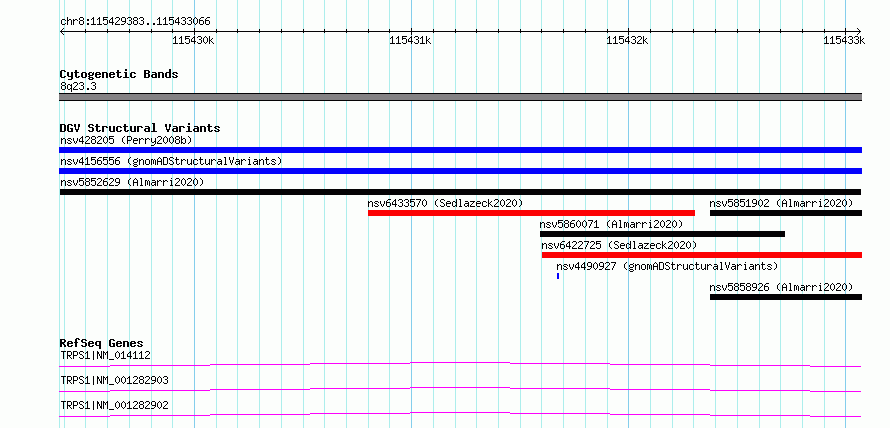This screenshot has width=890, height=428.
Task: Click the nsv428205 (Perry2008b) blue variant bar
Action: click(460, 150)
